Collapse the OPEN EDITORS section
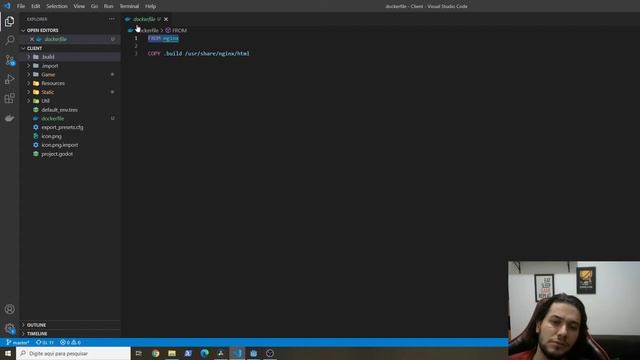The height and width of the screenshot is (360, 640). (x=42, y=30)
